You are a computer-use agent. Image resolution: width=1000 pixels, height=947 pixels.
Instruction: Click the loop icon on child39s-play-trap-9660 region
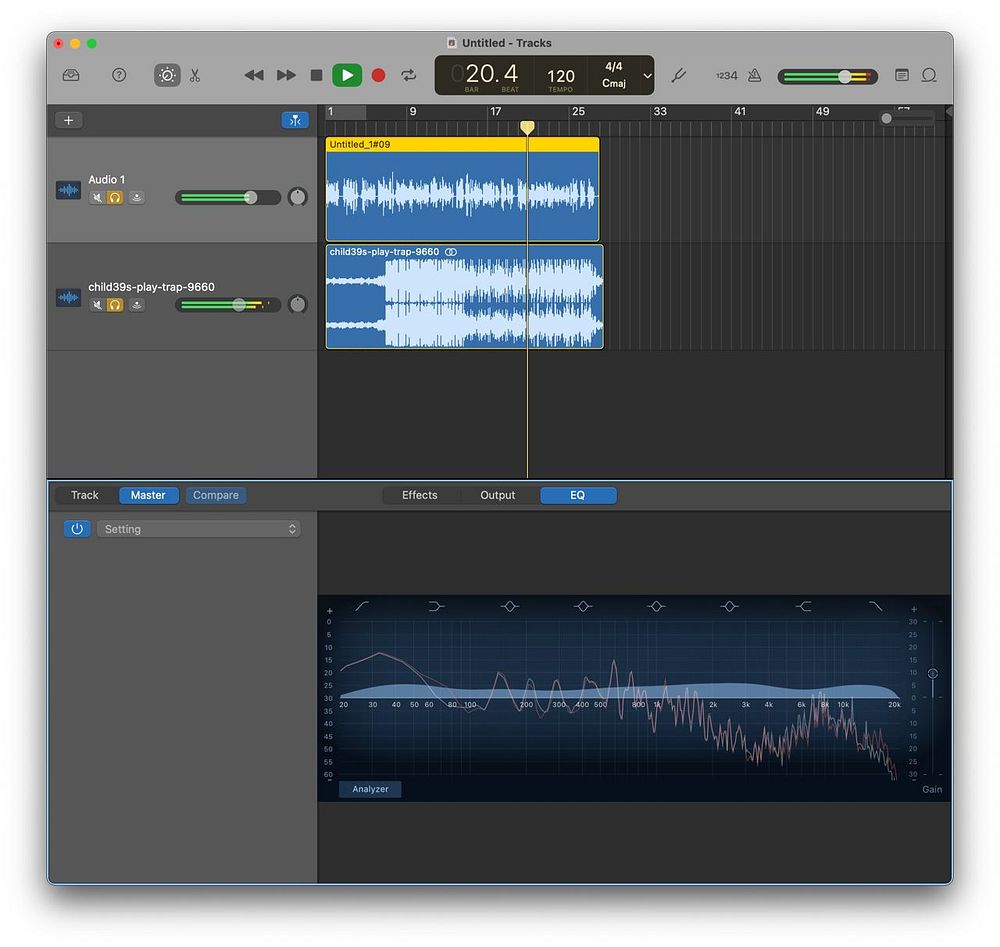click(x=451, y=252)
